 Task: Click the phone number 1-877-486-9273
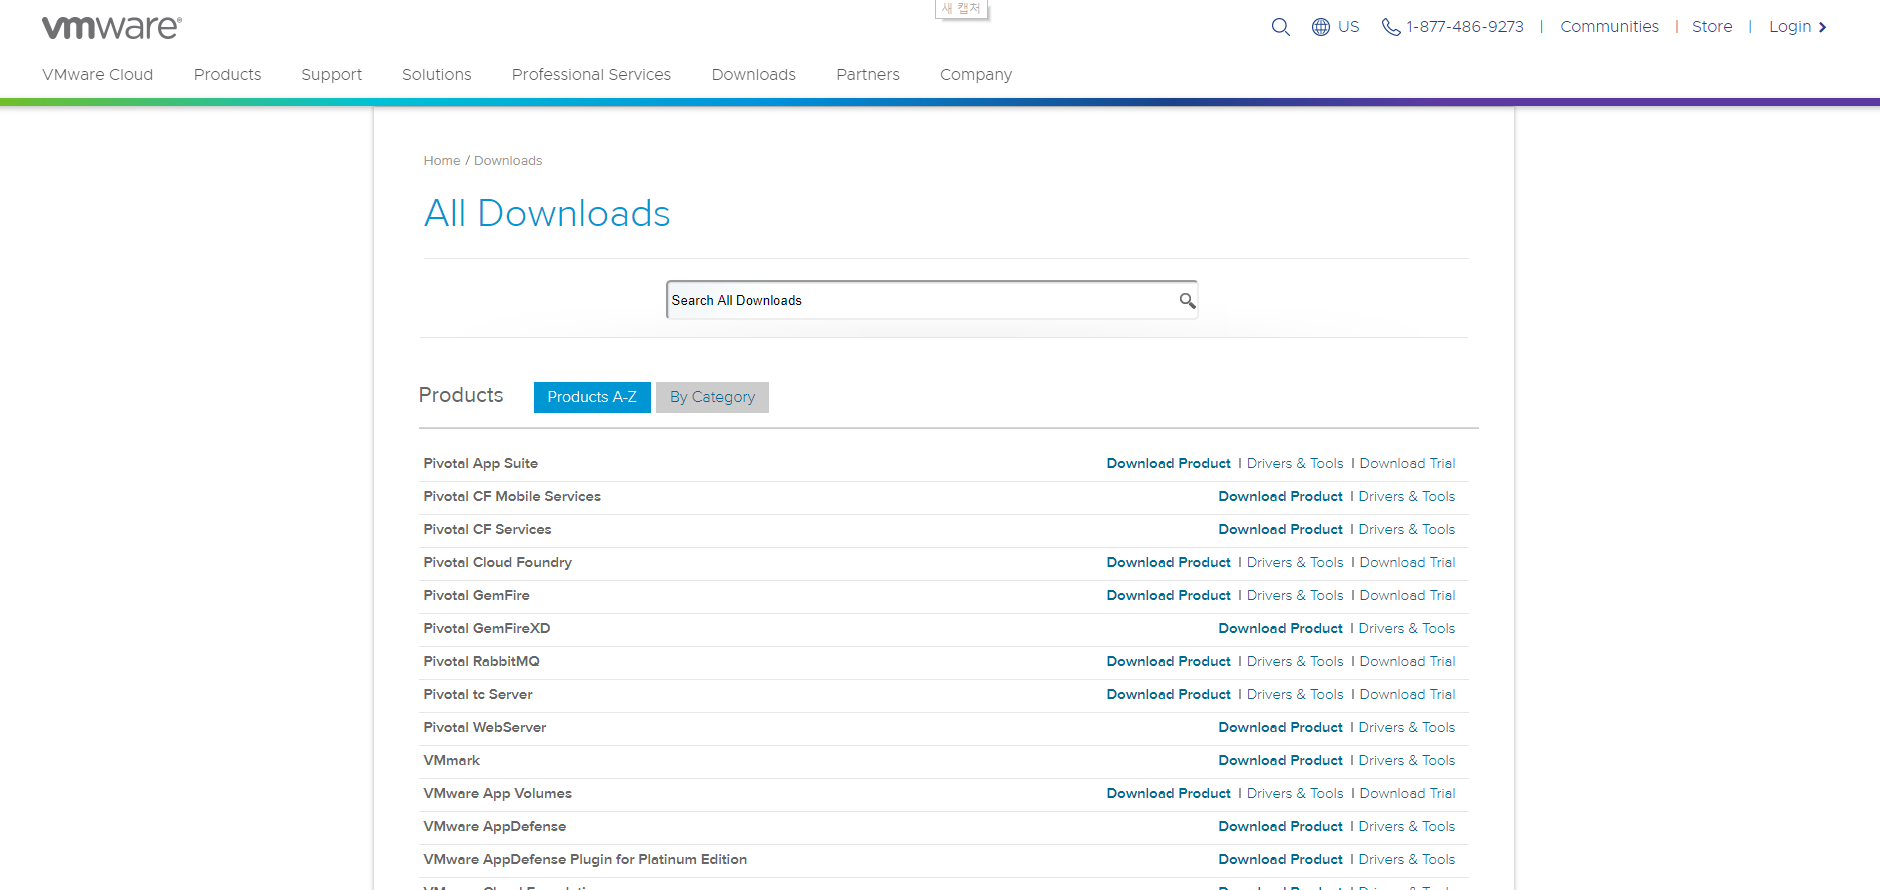pyautogui.click(x=1465, y=27)
